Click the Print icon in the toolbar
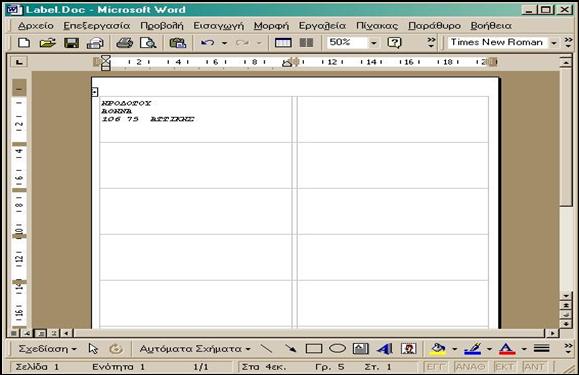The image size is (579, 375). coord(125,43)
